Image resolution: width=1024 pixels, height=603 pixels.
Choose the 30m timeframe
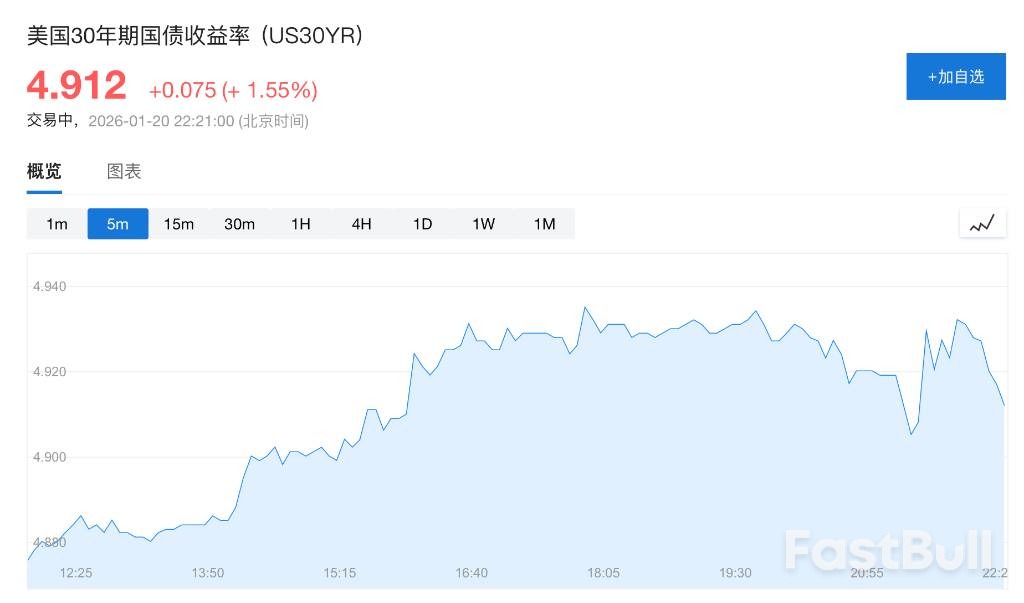(240, 224)
